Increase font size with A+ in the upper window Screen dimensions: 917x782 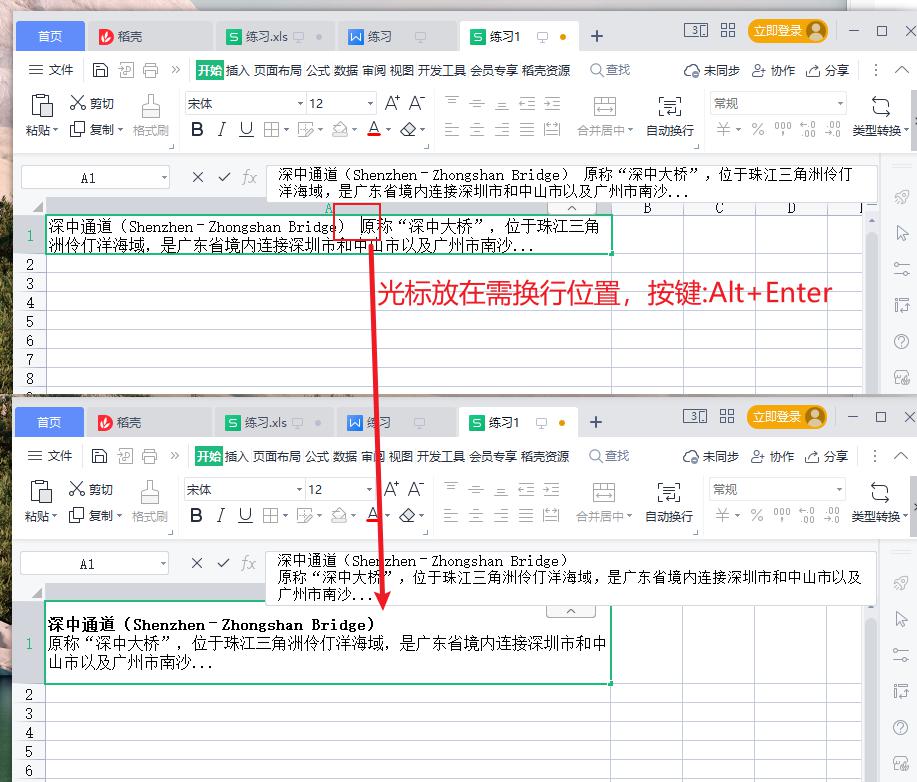392,103
